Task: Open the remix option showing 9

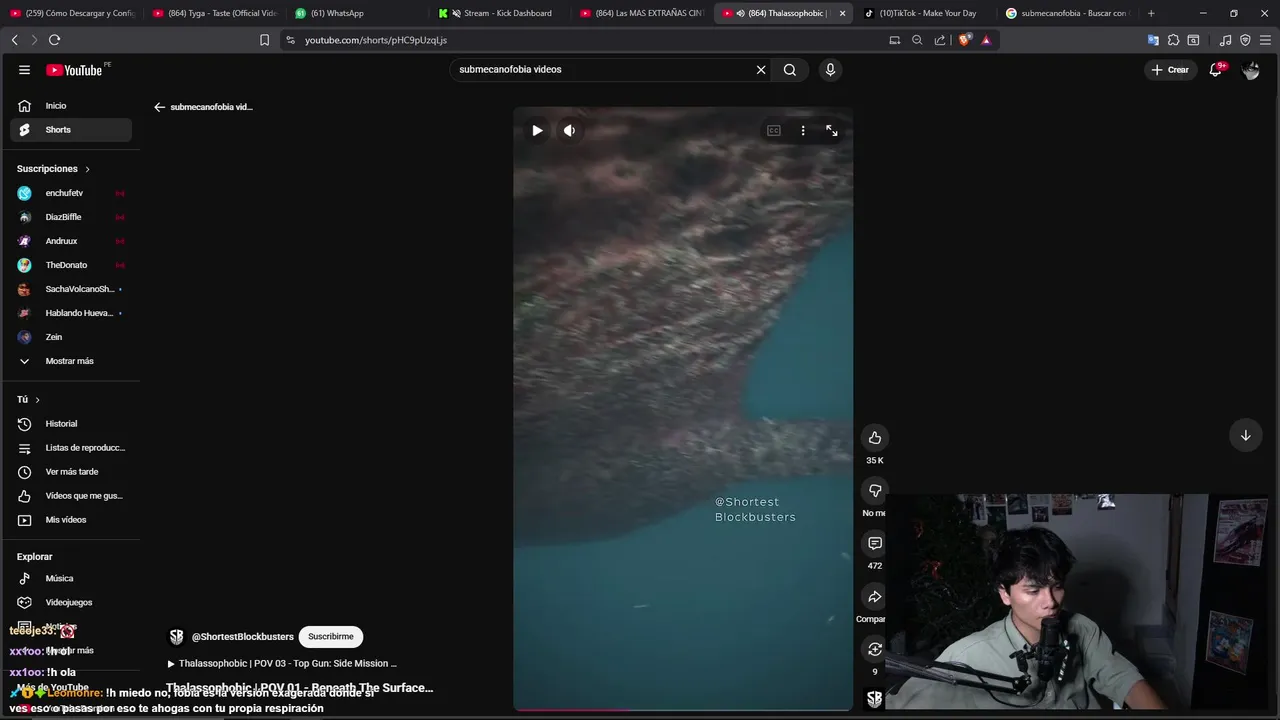Action: point(875,650)
